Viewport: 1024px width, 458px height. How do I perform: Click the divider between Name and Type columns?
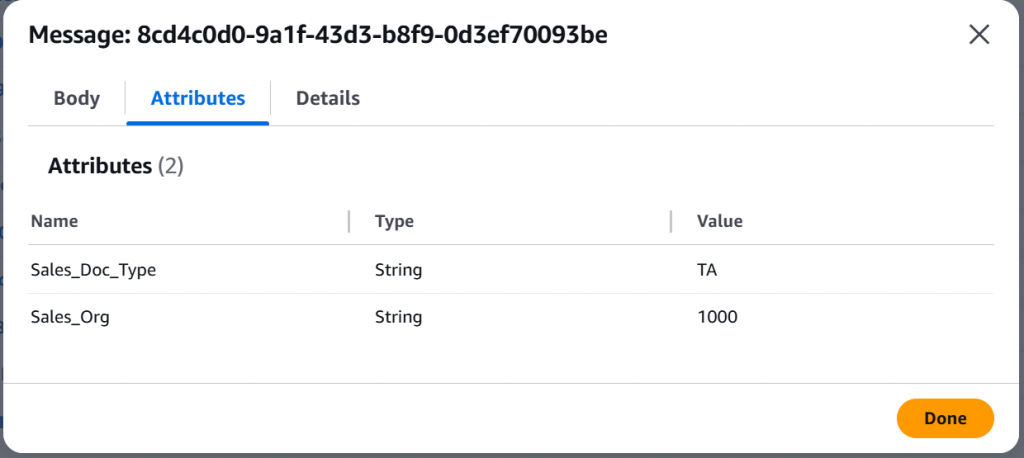click(349, 221)
